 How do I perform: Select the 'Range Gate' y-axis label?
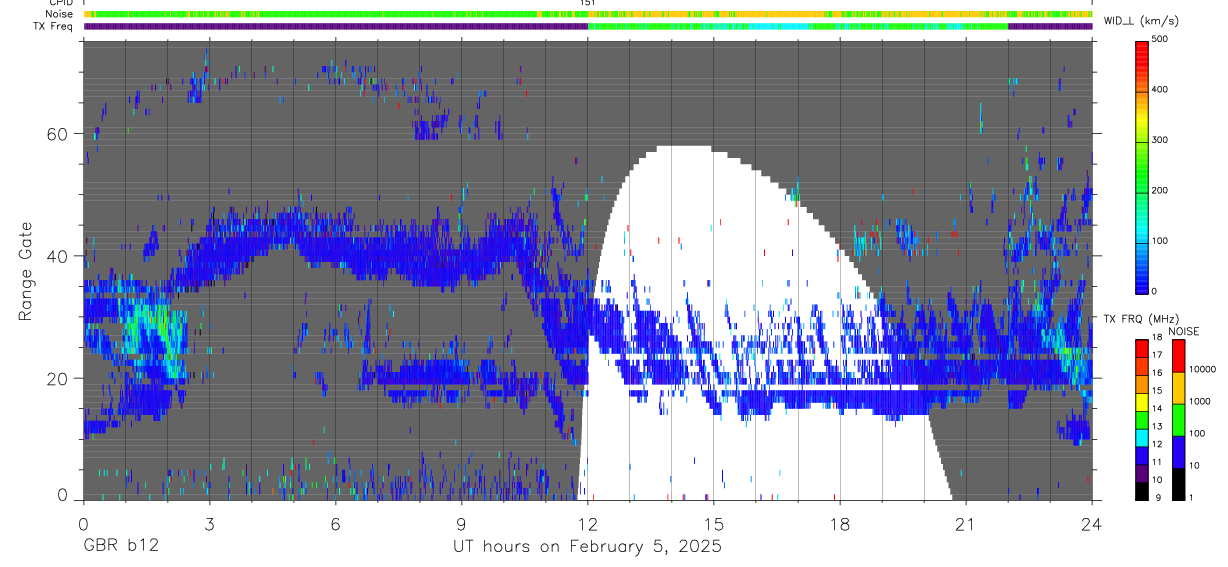point(27,271)
